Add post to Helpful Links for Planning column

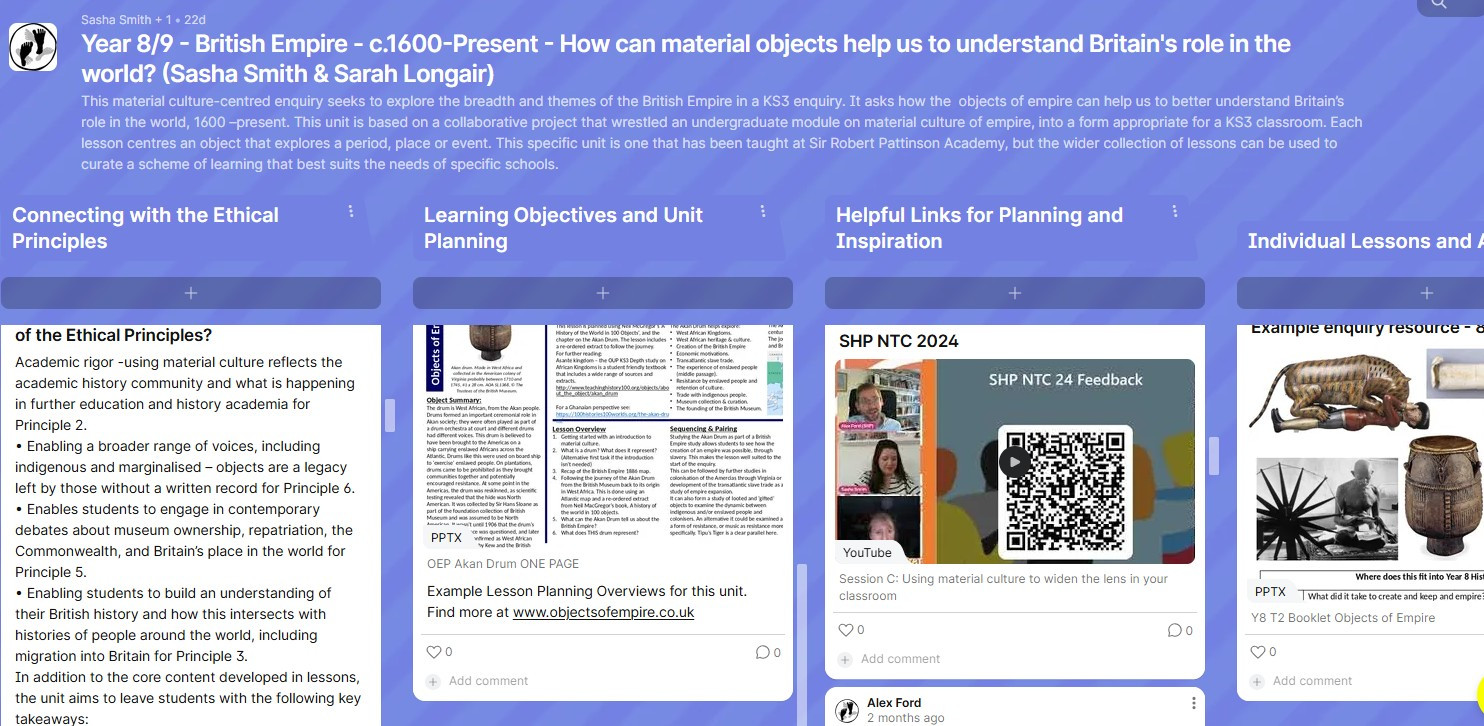click(x=1015, y=293)
